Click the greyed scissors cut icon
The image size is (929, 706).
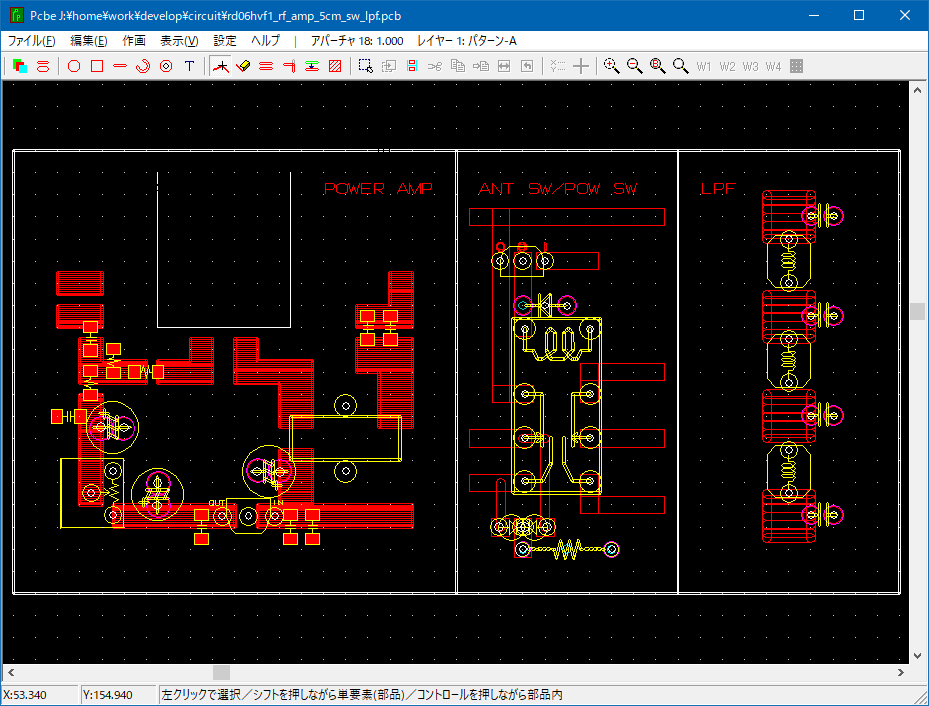coord(435,66)
